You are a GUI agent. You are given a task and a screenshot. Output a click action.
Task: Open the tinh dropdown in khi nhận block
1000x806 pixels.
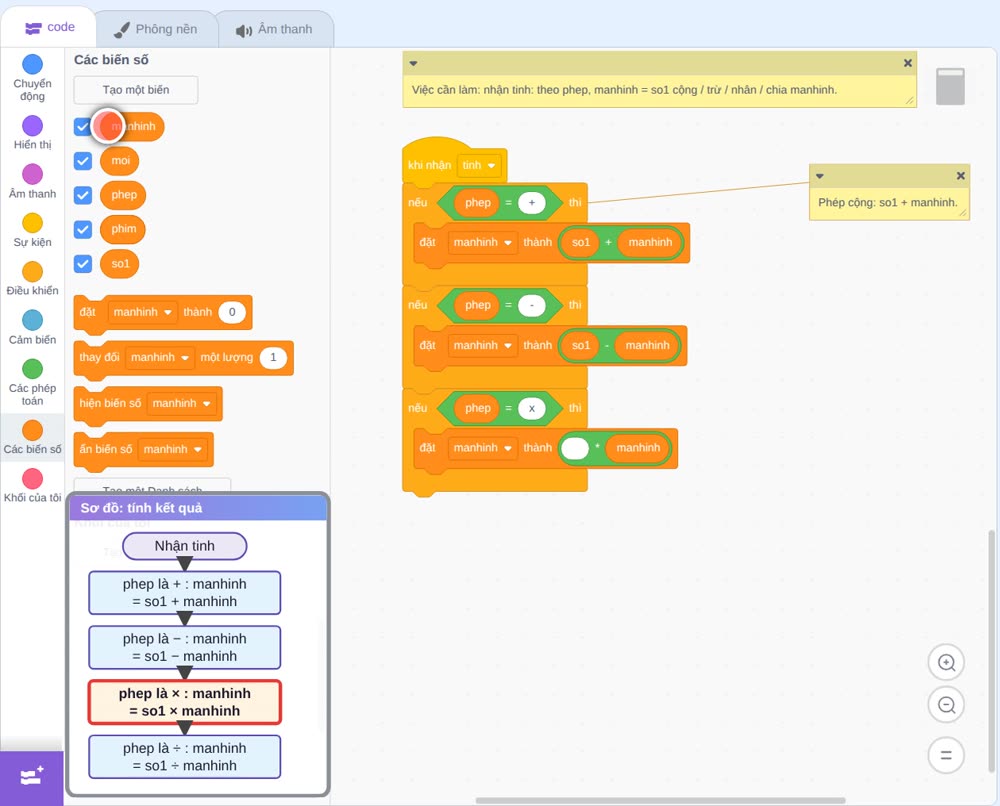pyautogui.click(x=479, y=165)
